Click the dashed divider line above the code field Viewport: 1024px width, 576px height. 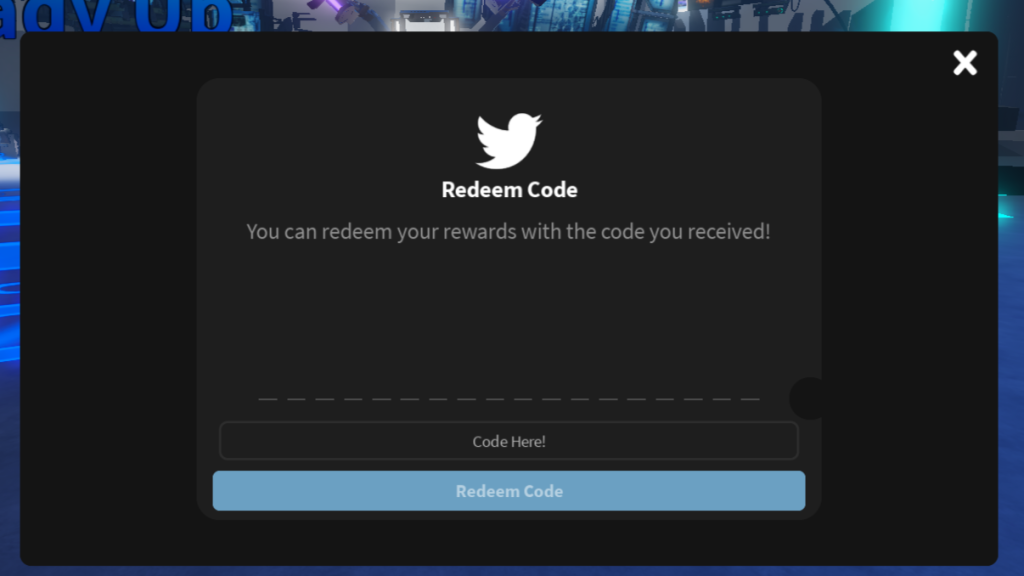[509, 398]
